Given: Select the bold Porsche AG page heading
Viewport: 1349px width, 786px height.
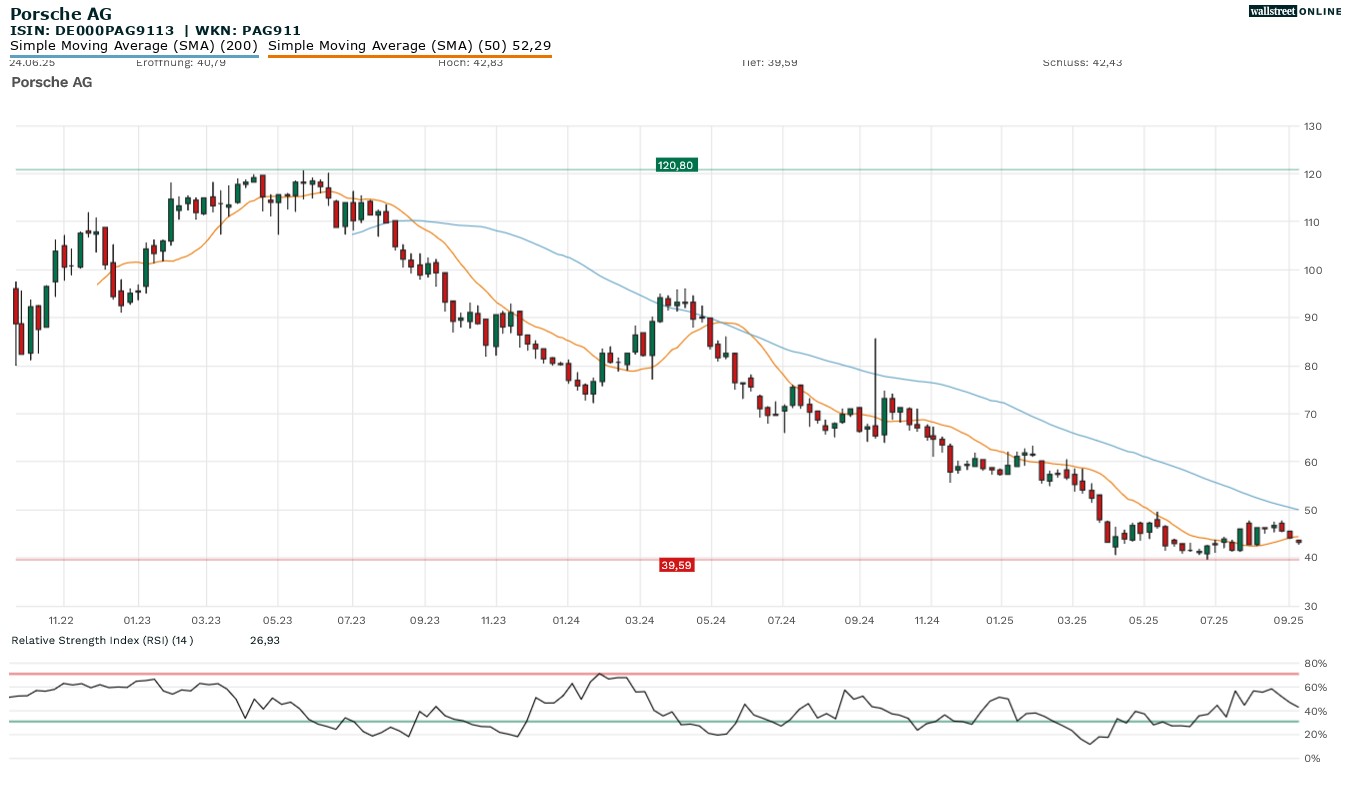Looking at the screenshot, I should click(61, 14).
